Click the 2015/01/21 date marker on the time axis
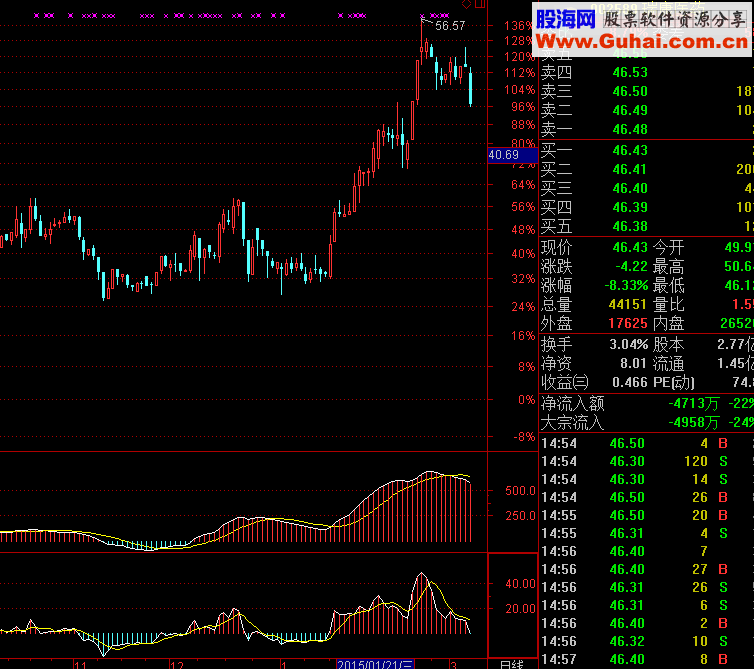Screen dimensions: 754x669 [x=375, y=664]
